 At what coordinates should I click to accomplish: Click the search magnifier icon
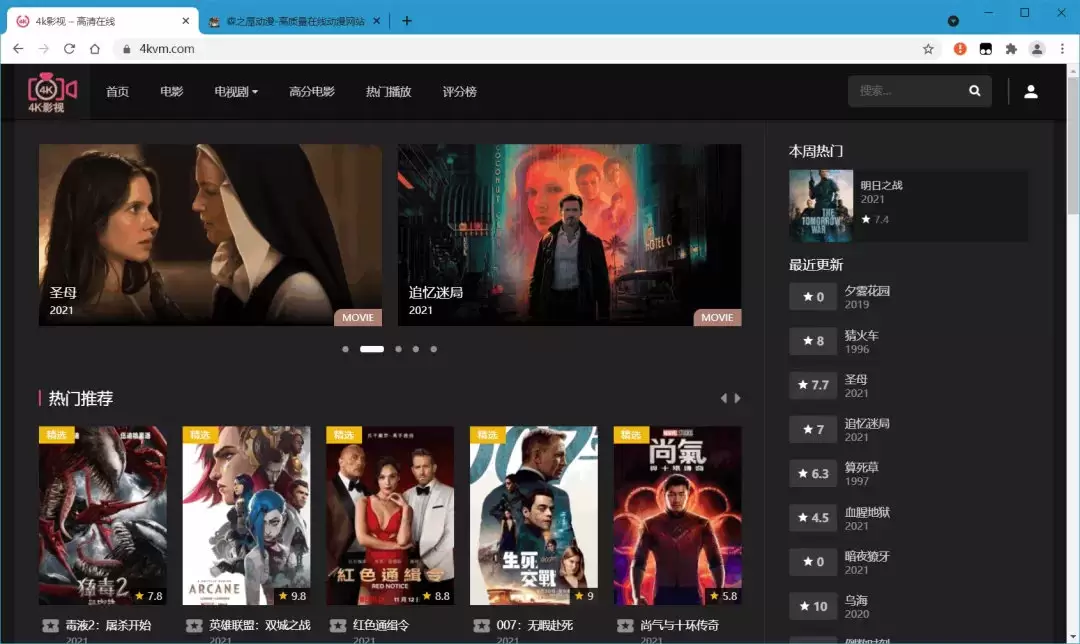[x=975, y=91]
